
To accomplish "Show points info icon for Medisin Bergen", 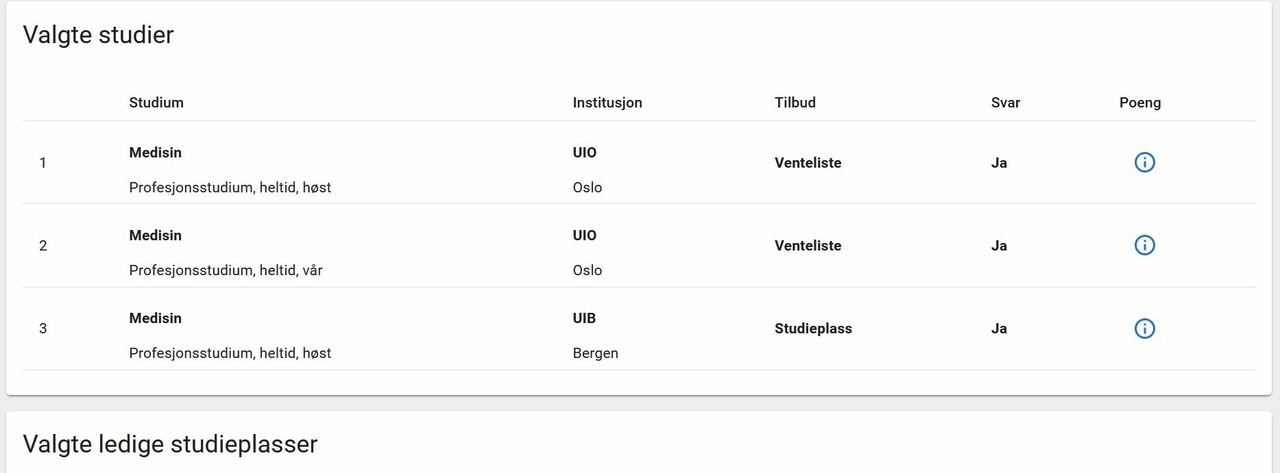I will [1145, 328].
